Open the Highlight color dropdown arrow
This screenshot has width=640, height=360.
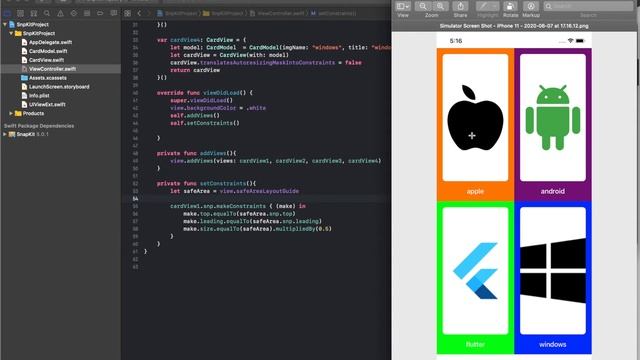495,6
